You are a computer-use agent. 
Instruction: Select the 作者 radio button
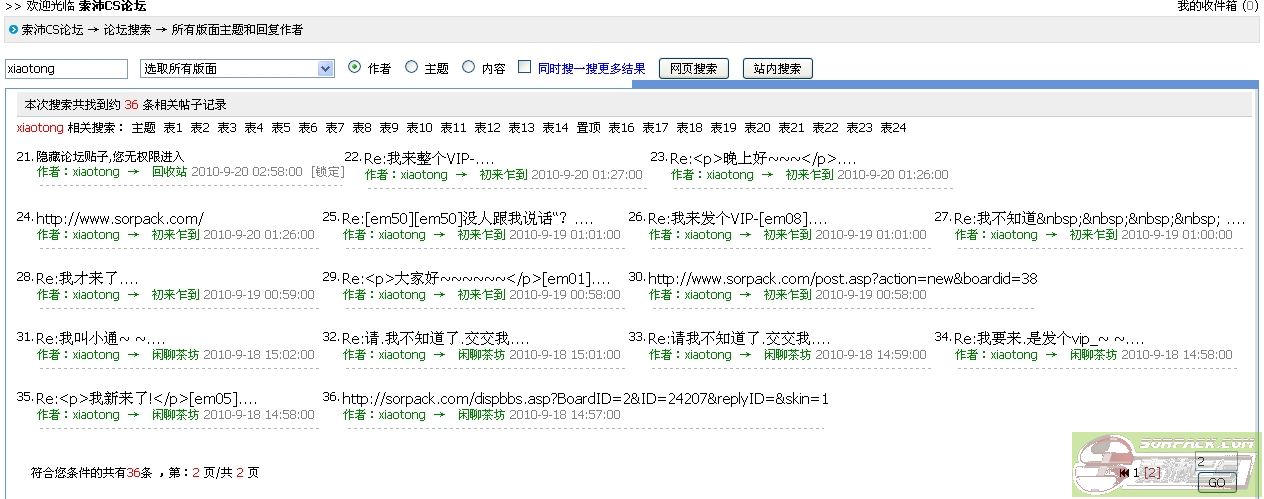tap(355, 68)
